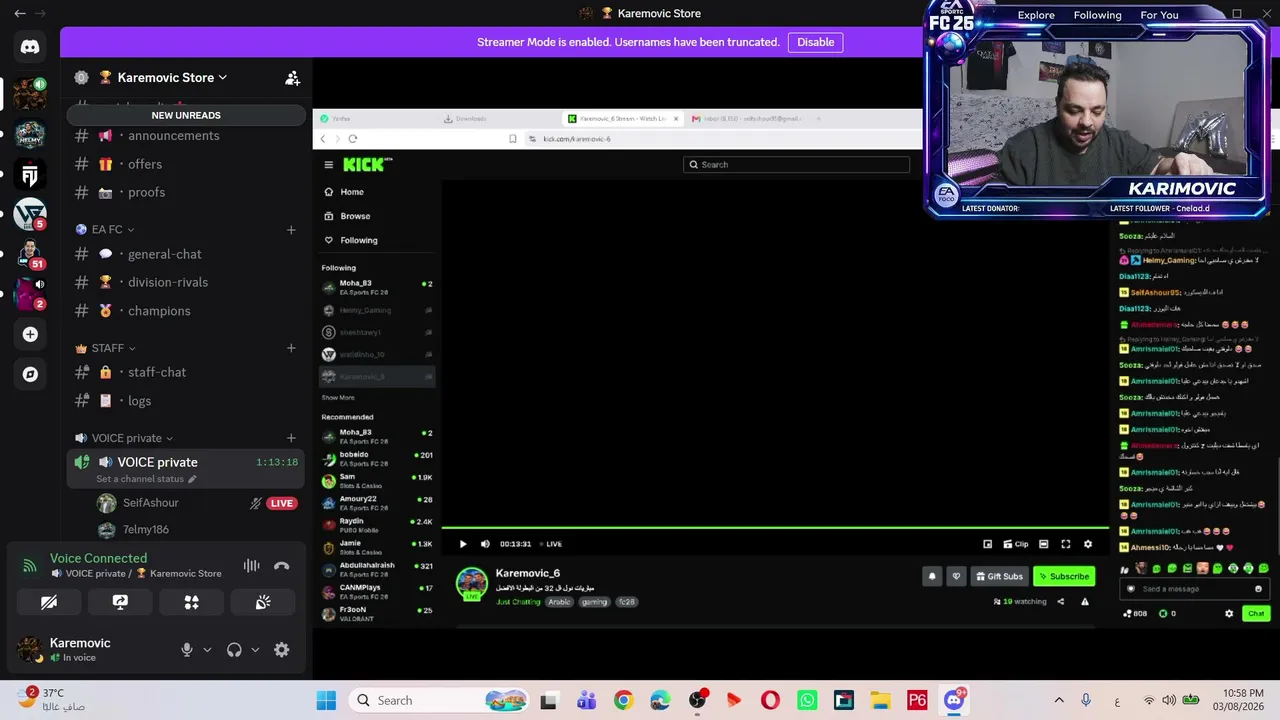This screenshot has height=720, width=1280.
Task: Open microphone input options arrow
Action: [x=207, y=650]
